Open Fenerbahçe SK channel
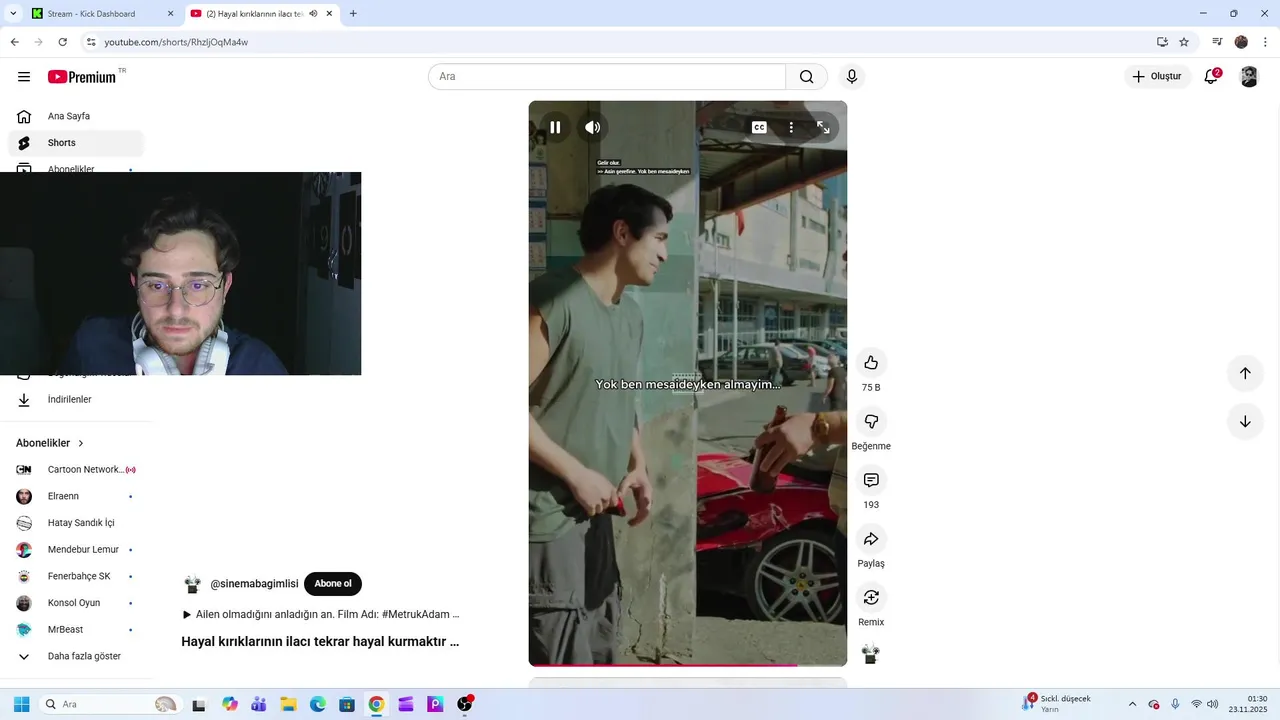The width and height of the screenshot is (1280, 720). (x=76, y=576)
